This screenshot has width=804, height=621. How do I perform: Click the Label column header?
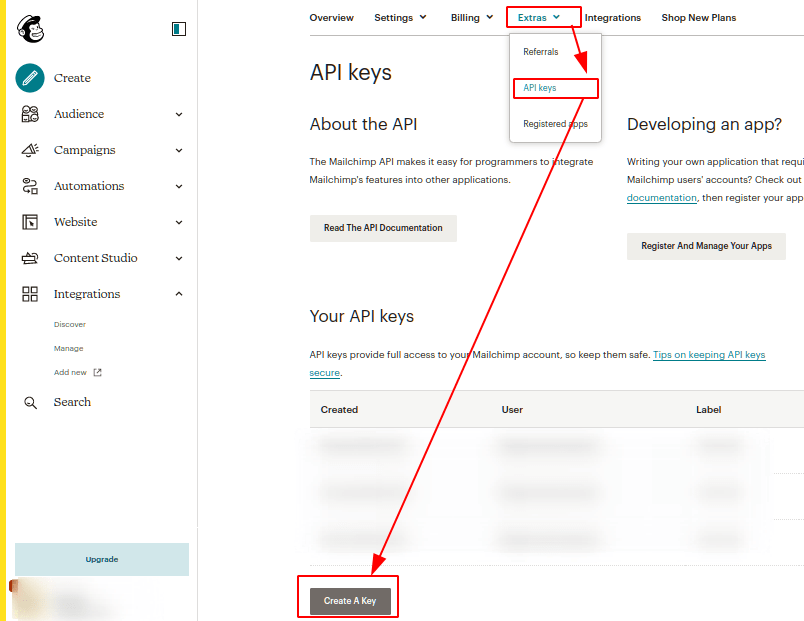pos(708,410)
